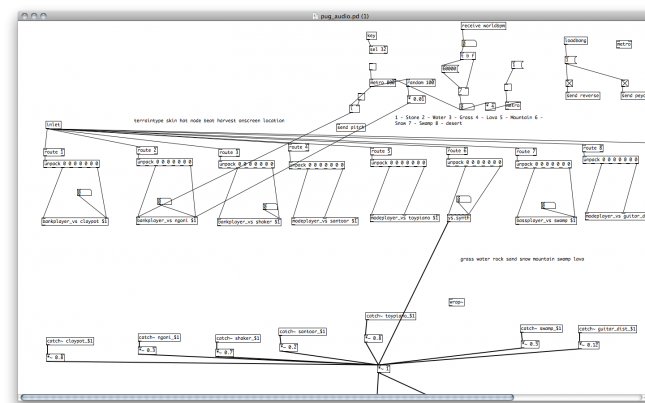Viewport: 645px width, 403px height.
Task: Click the small toggle box under "sel 32"
Action: (374, 65)
